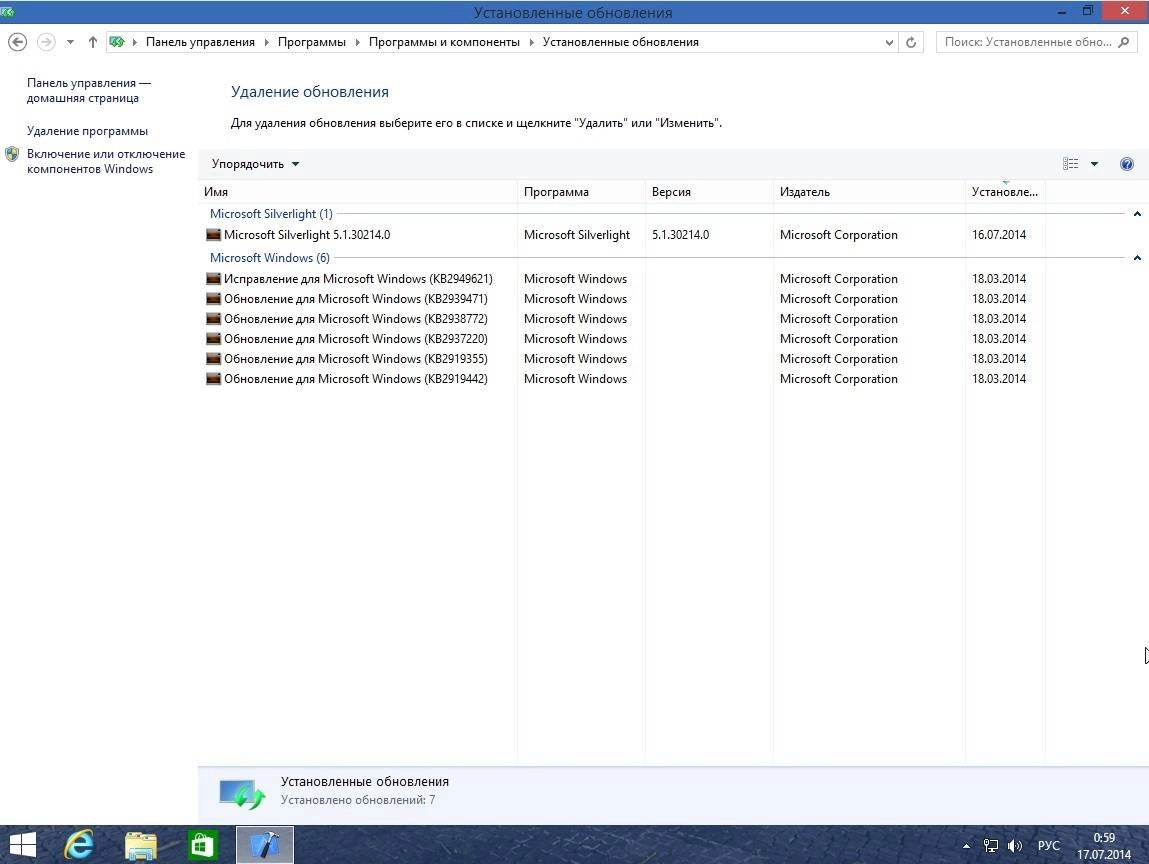Sort by the Версия column header
Image resolution: width=1149 pixels, height=864 pixels.
pyautogui.click(x=709, y=192)
